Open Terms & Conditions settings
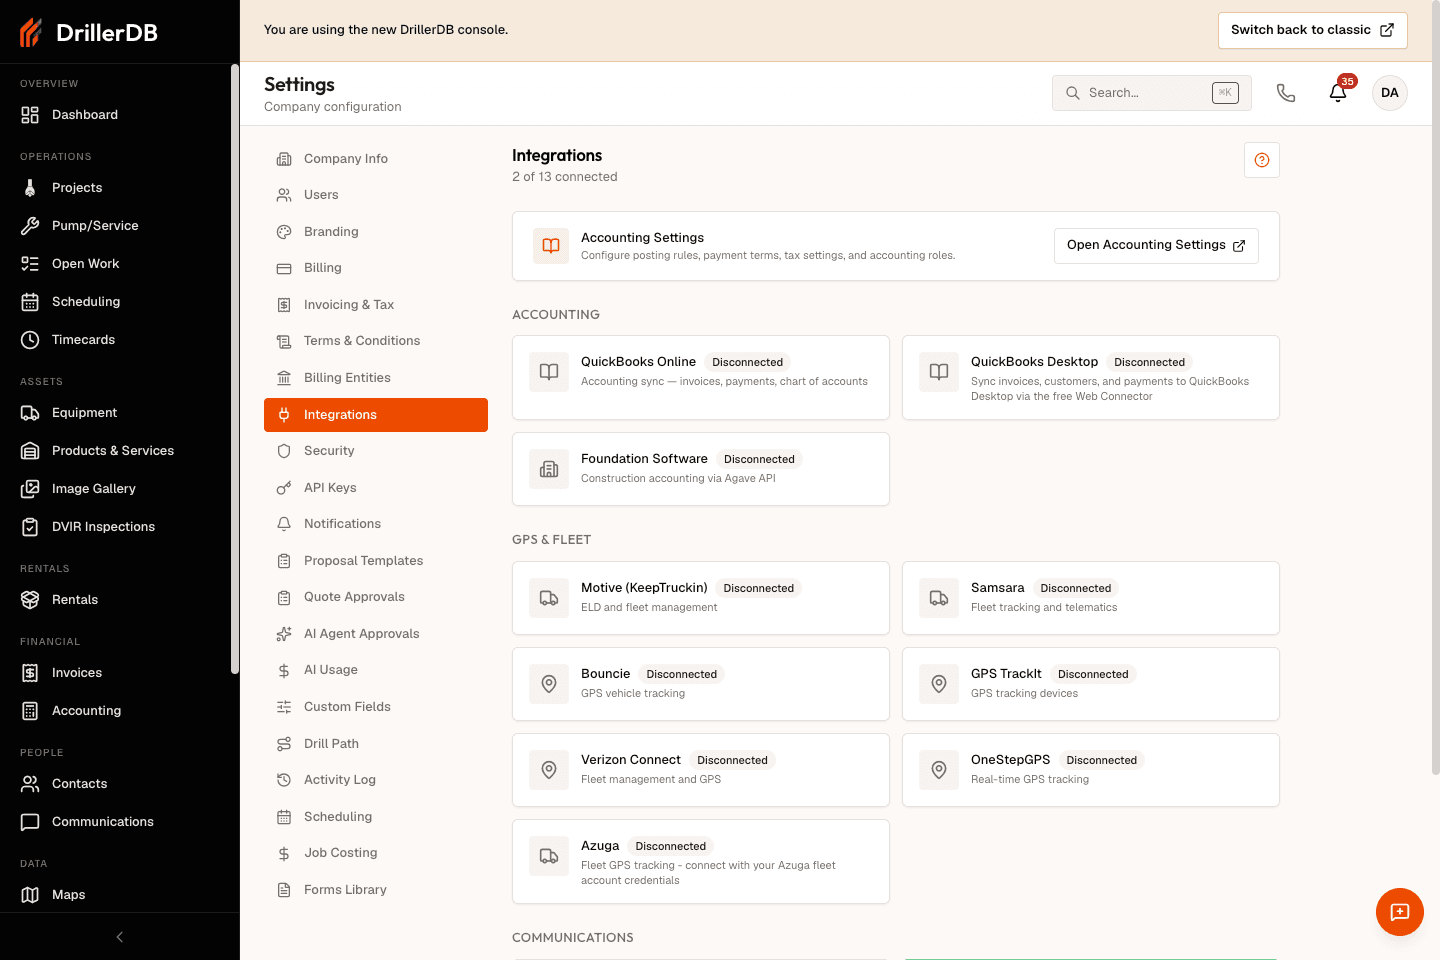The width and height of the screenshot is (1440, 960). 376,341
